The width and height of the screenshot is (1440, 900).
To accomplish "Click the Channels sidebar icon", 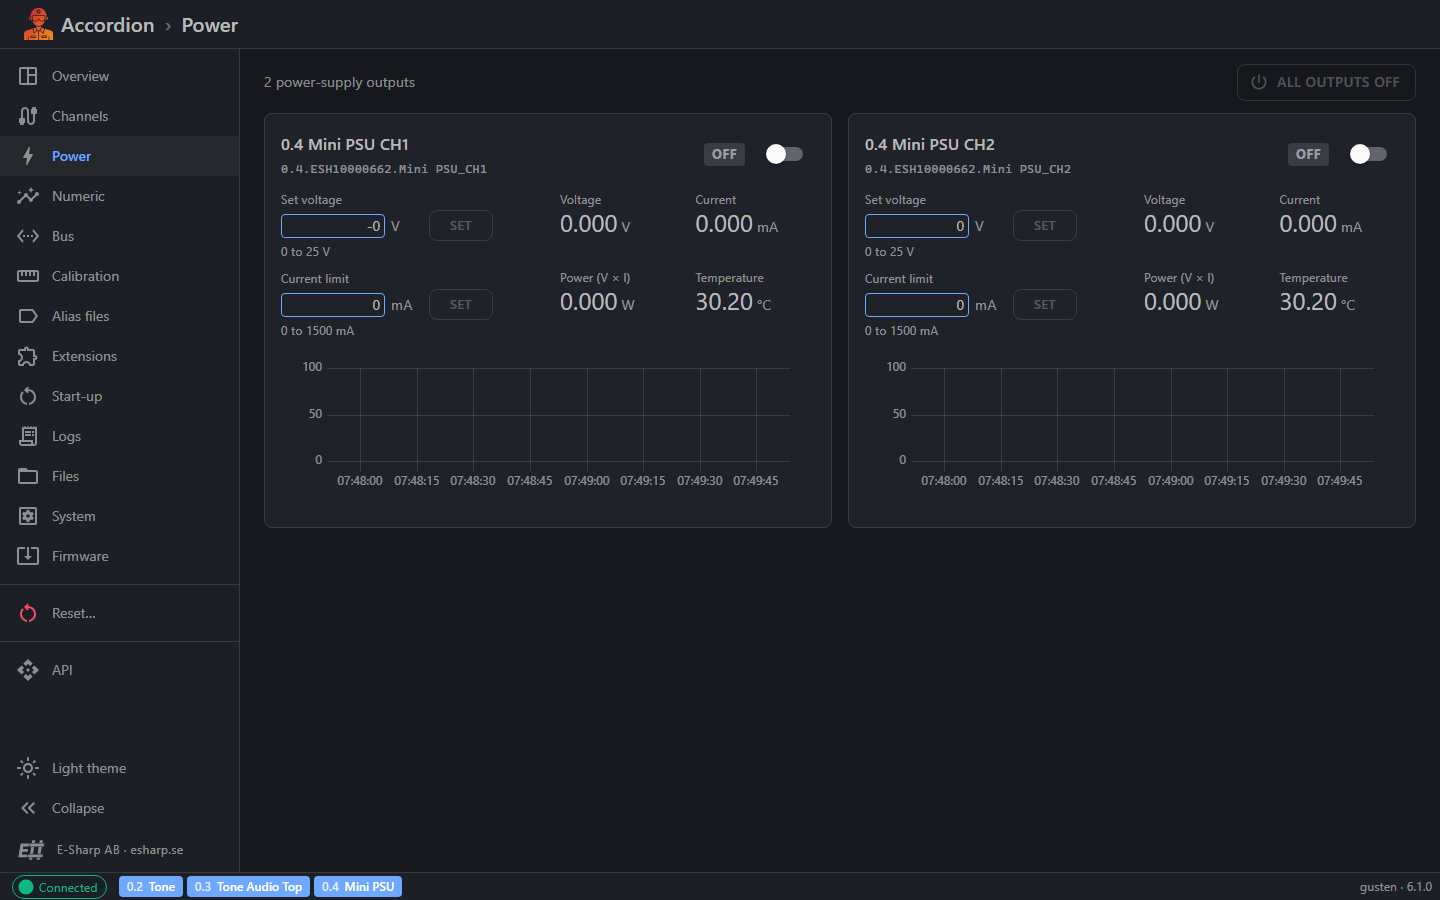I will point(28,116).
